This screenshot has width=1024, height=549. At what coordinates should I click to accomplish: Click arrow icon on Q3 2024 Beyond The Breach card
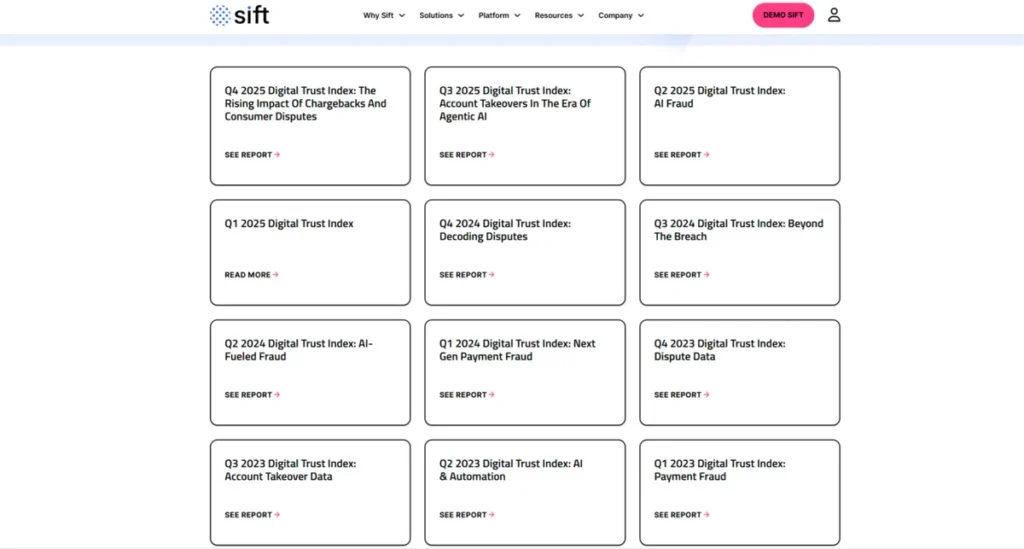[x=707, y=275]
